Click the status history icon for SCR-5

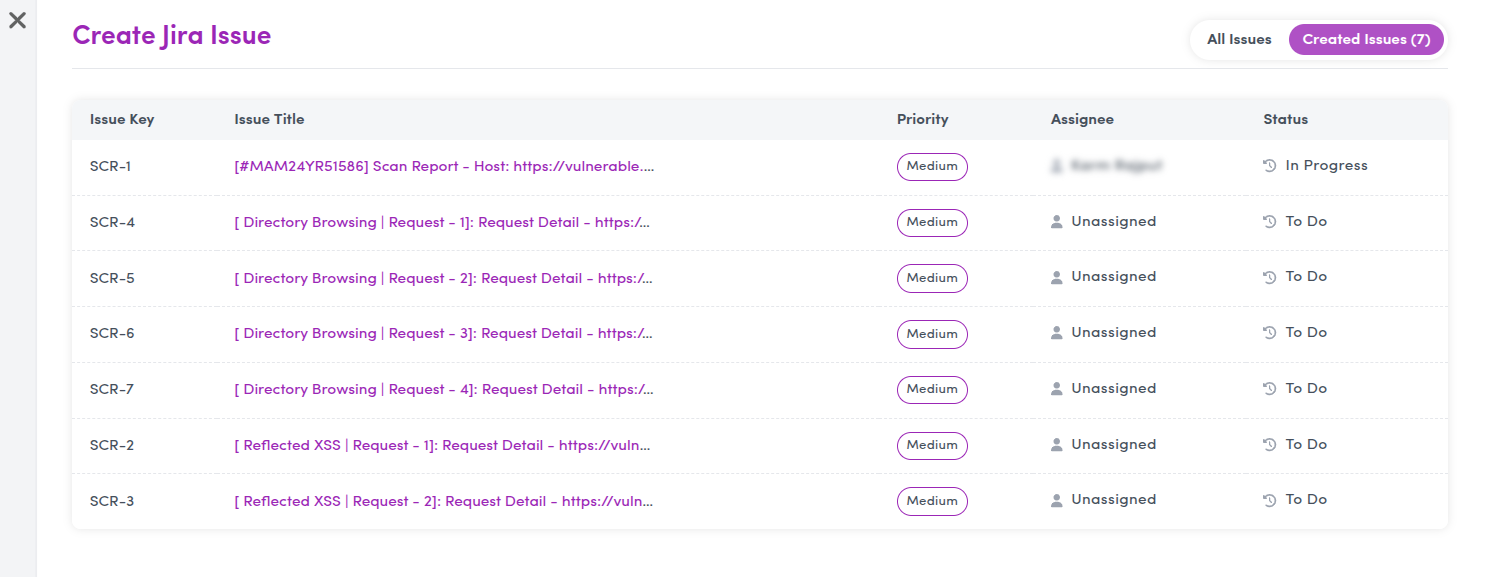(x=1270, y=277)
